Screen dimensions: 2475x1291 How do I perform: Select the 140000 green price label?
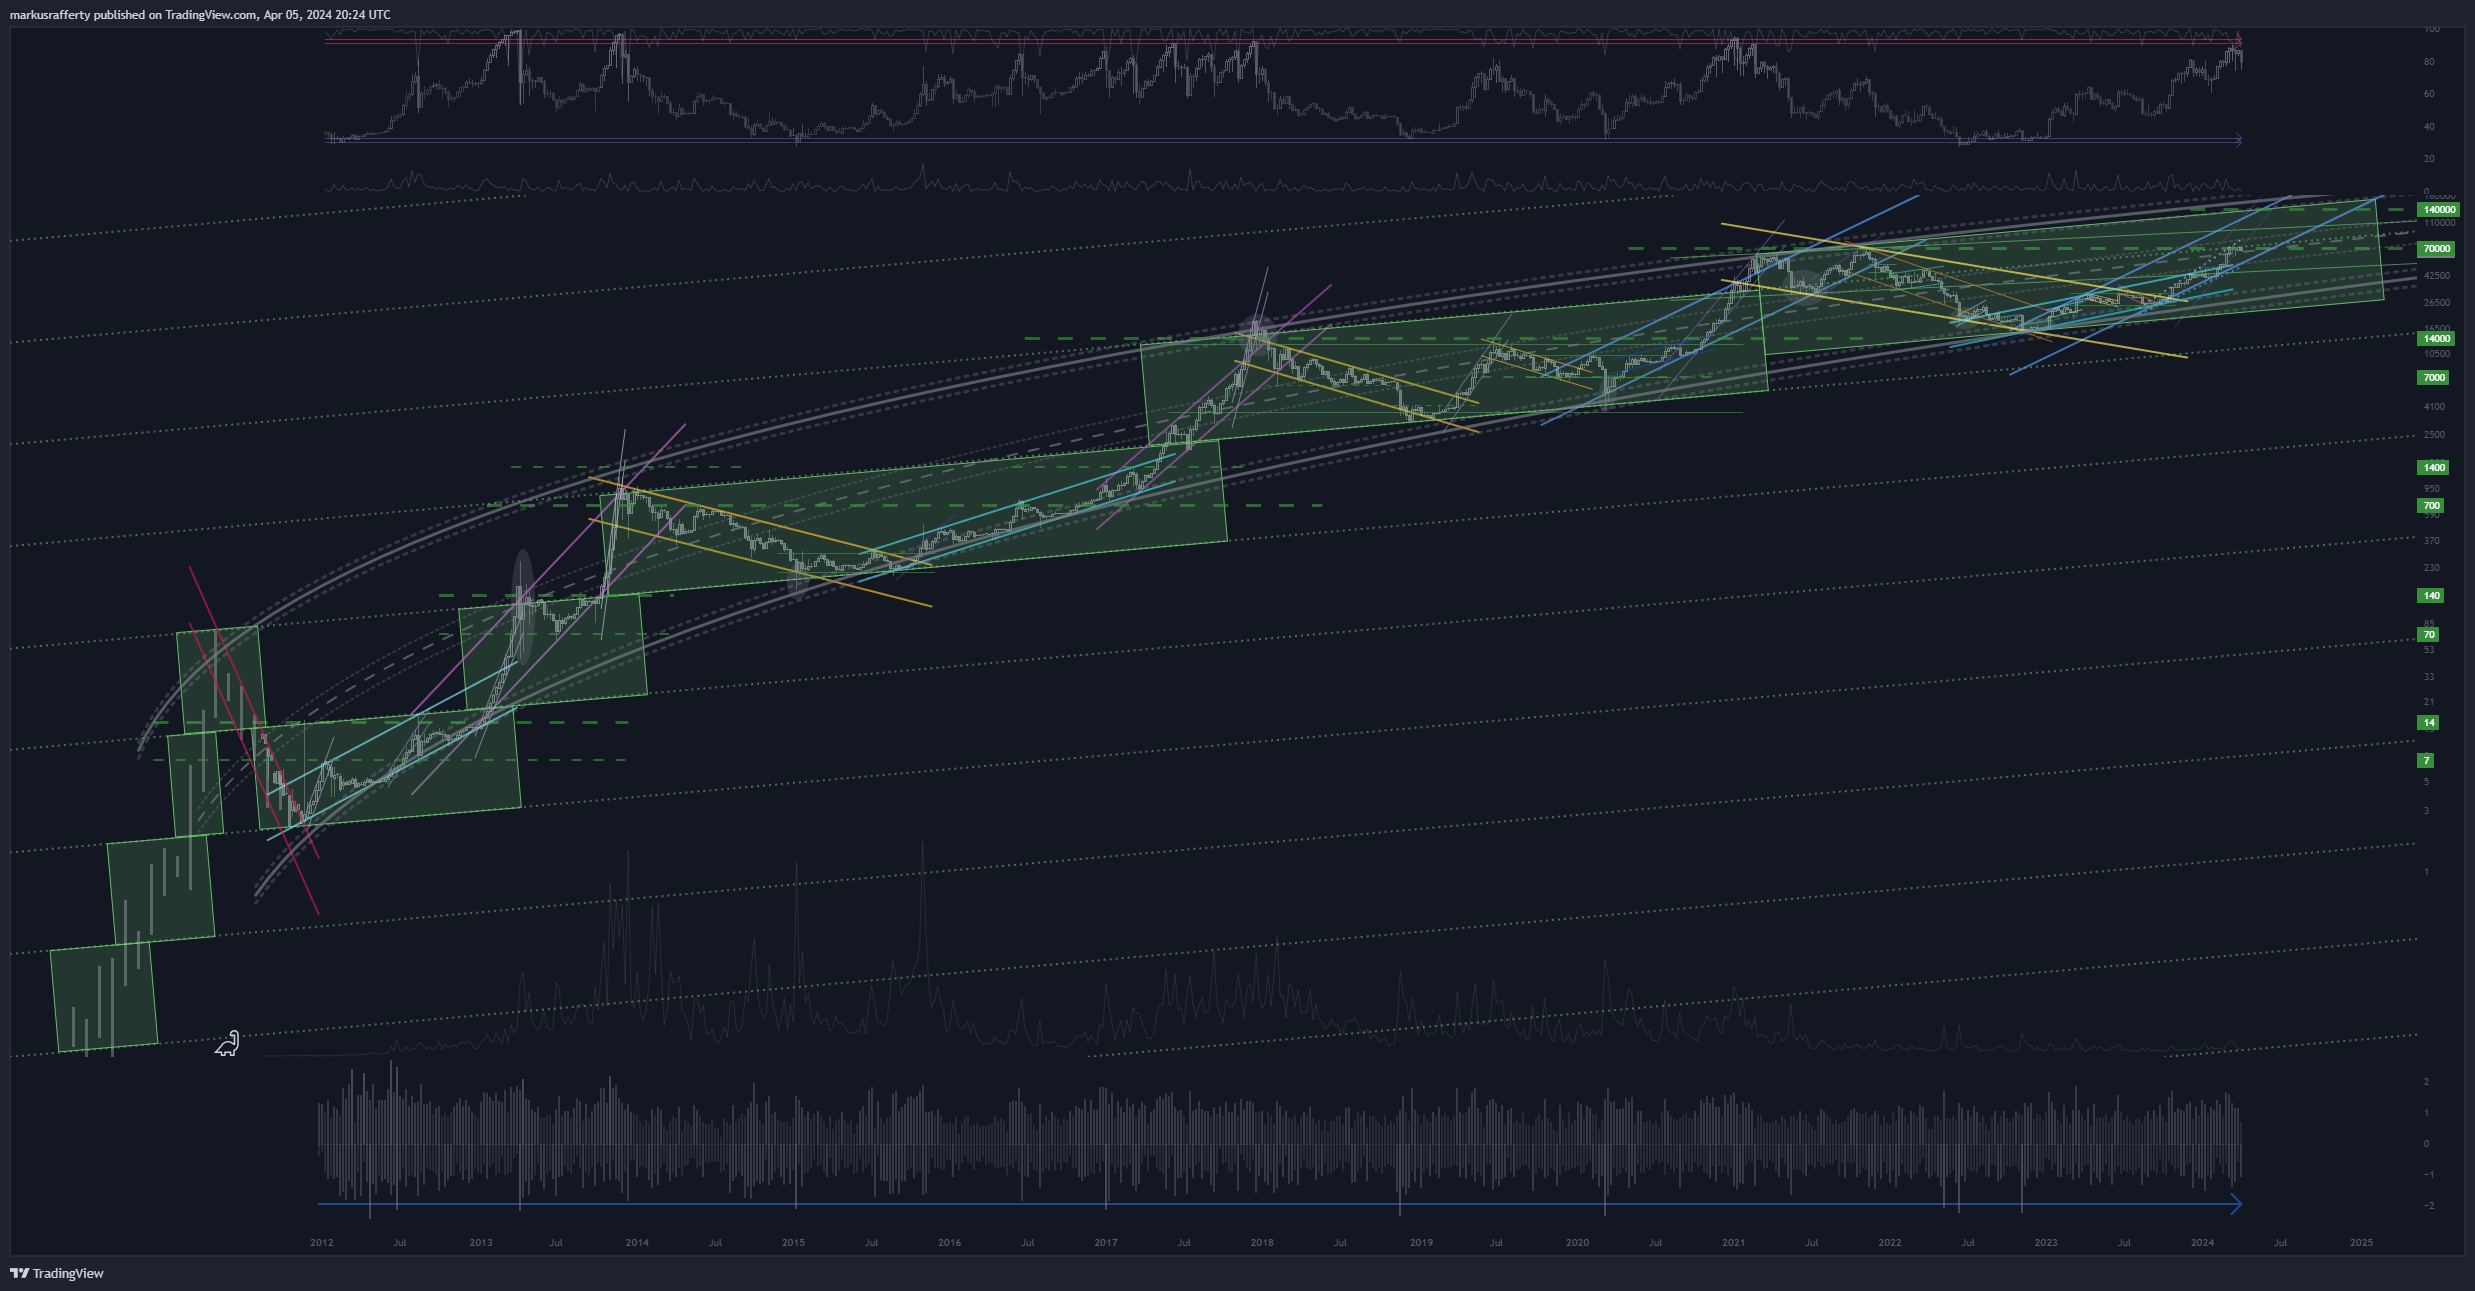point(2437,210)
